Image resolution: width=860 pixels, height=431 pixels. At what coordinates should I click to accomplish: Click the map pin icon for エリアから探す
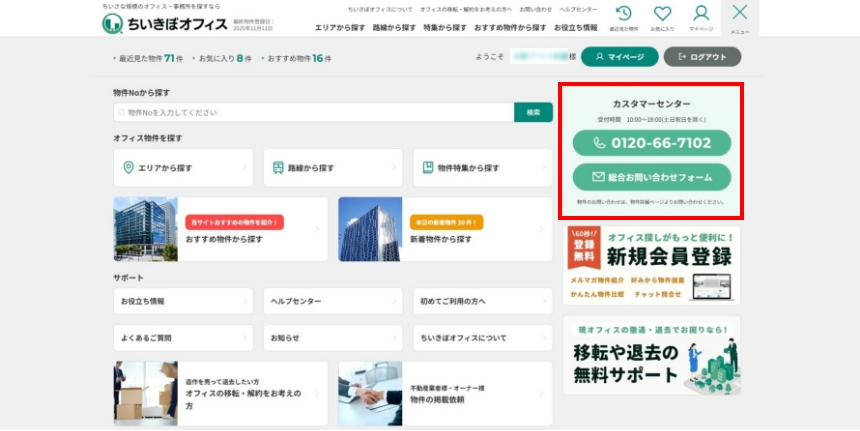point(128,168)
